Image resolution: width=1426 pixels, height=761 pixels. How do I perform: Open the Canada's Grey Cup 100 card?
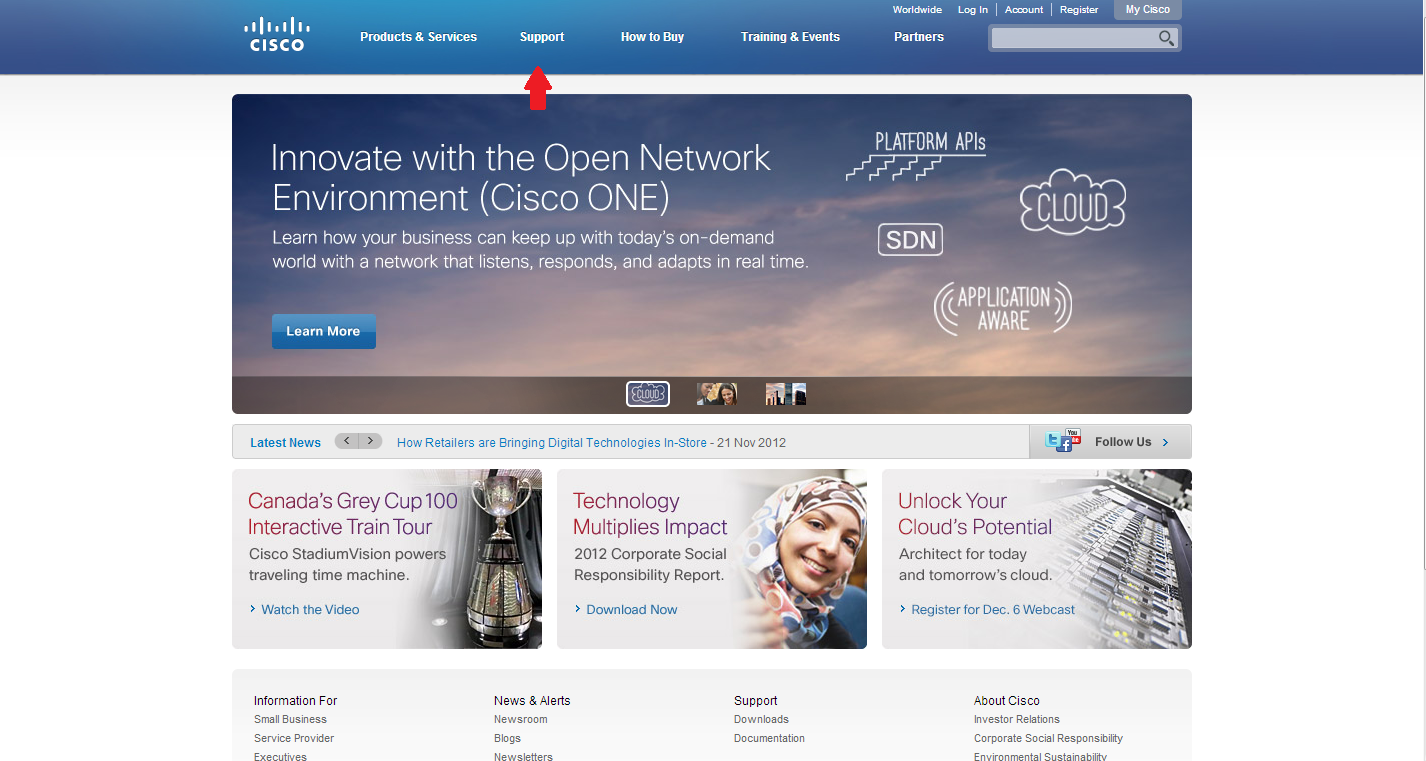tap(387, 559)
